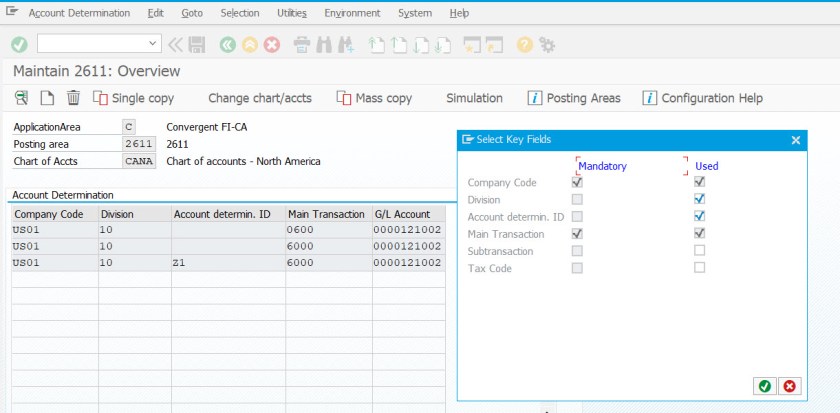Click the yellow Help question mark icon
840x413 pixels.
click(x=524, y=44)
